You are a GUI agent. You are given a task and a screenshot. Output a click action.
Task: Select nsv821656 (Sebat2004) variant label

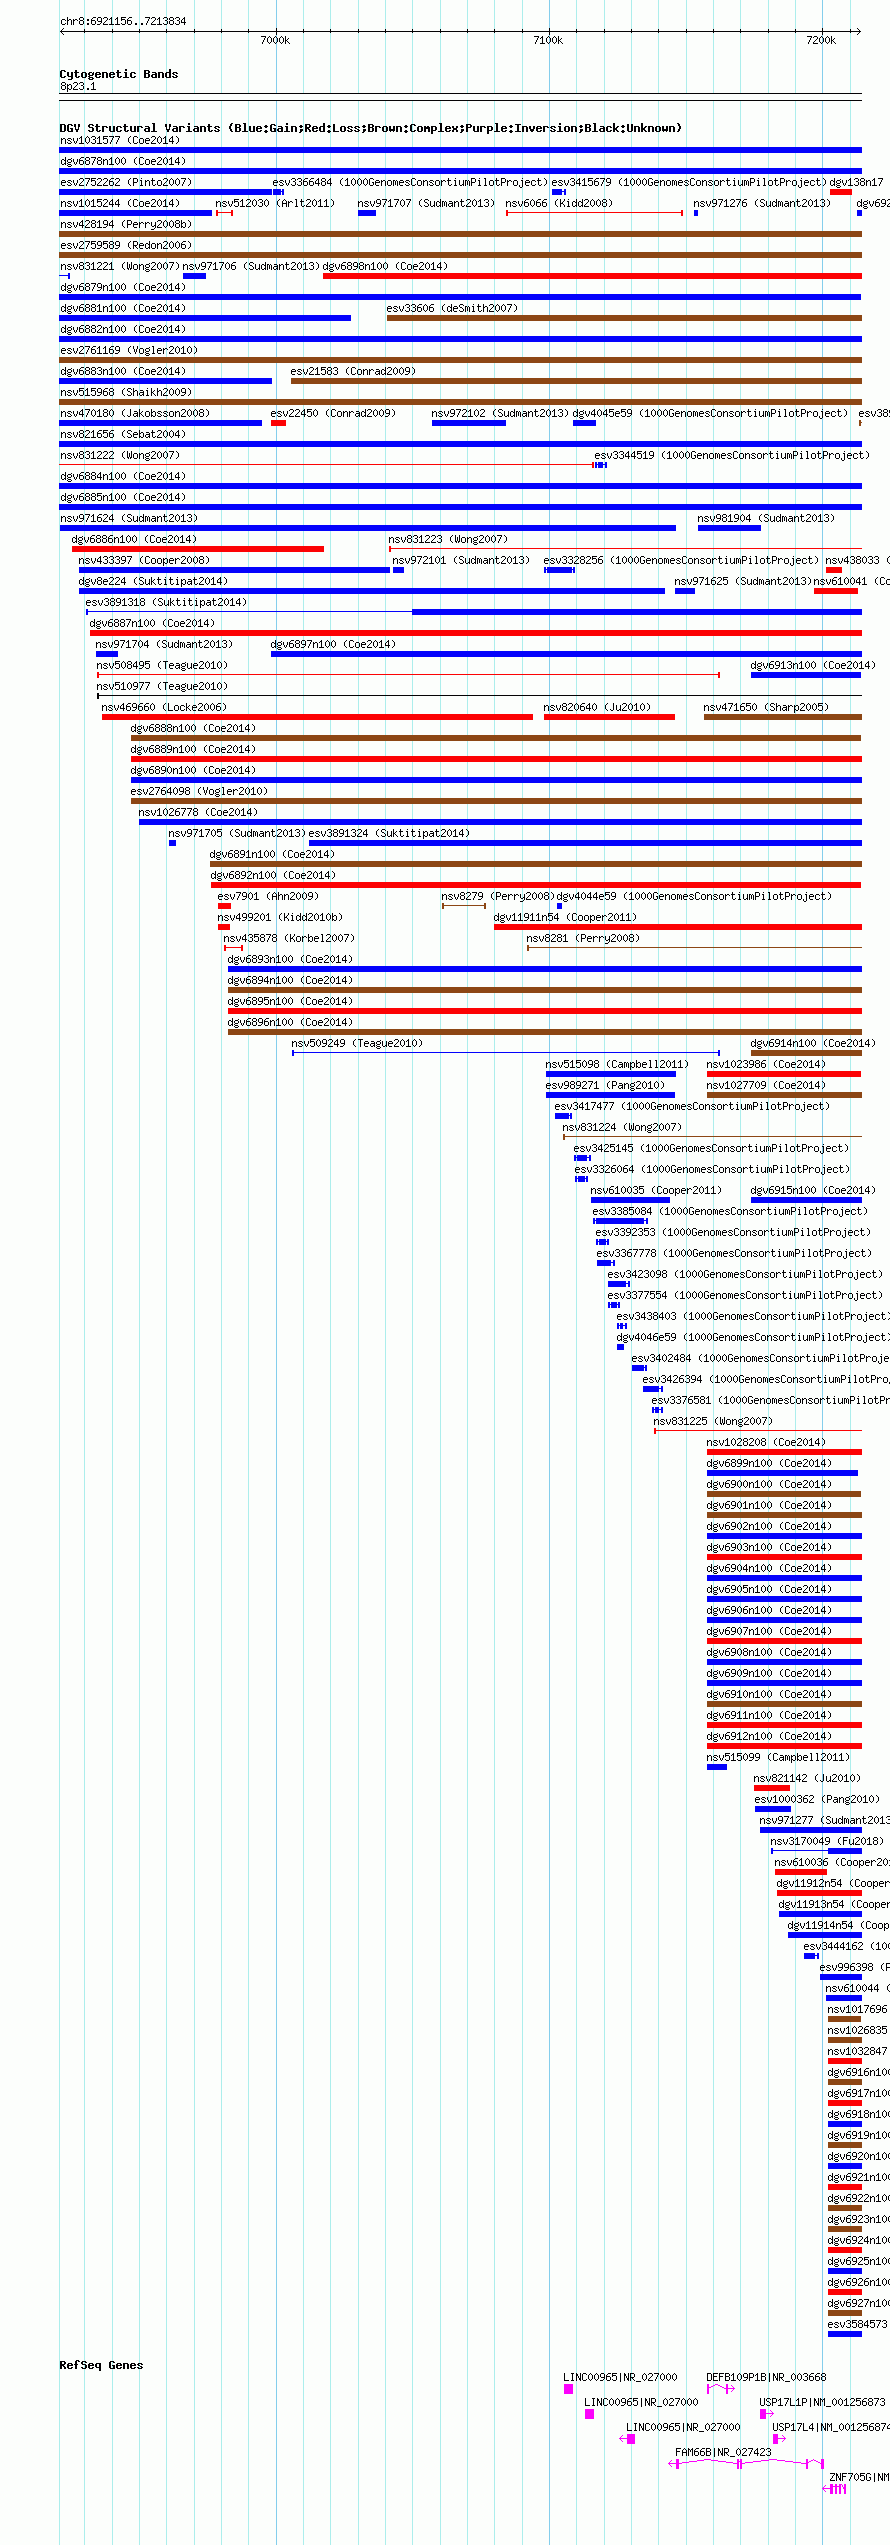coord(123,434)
